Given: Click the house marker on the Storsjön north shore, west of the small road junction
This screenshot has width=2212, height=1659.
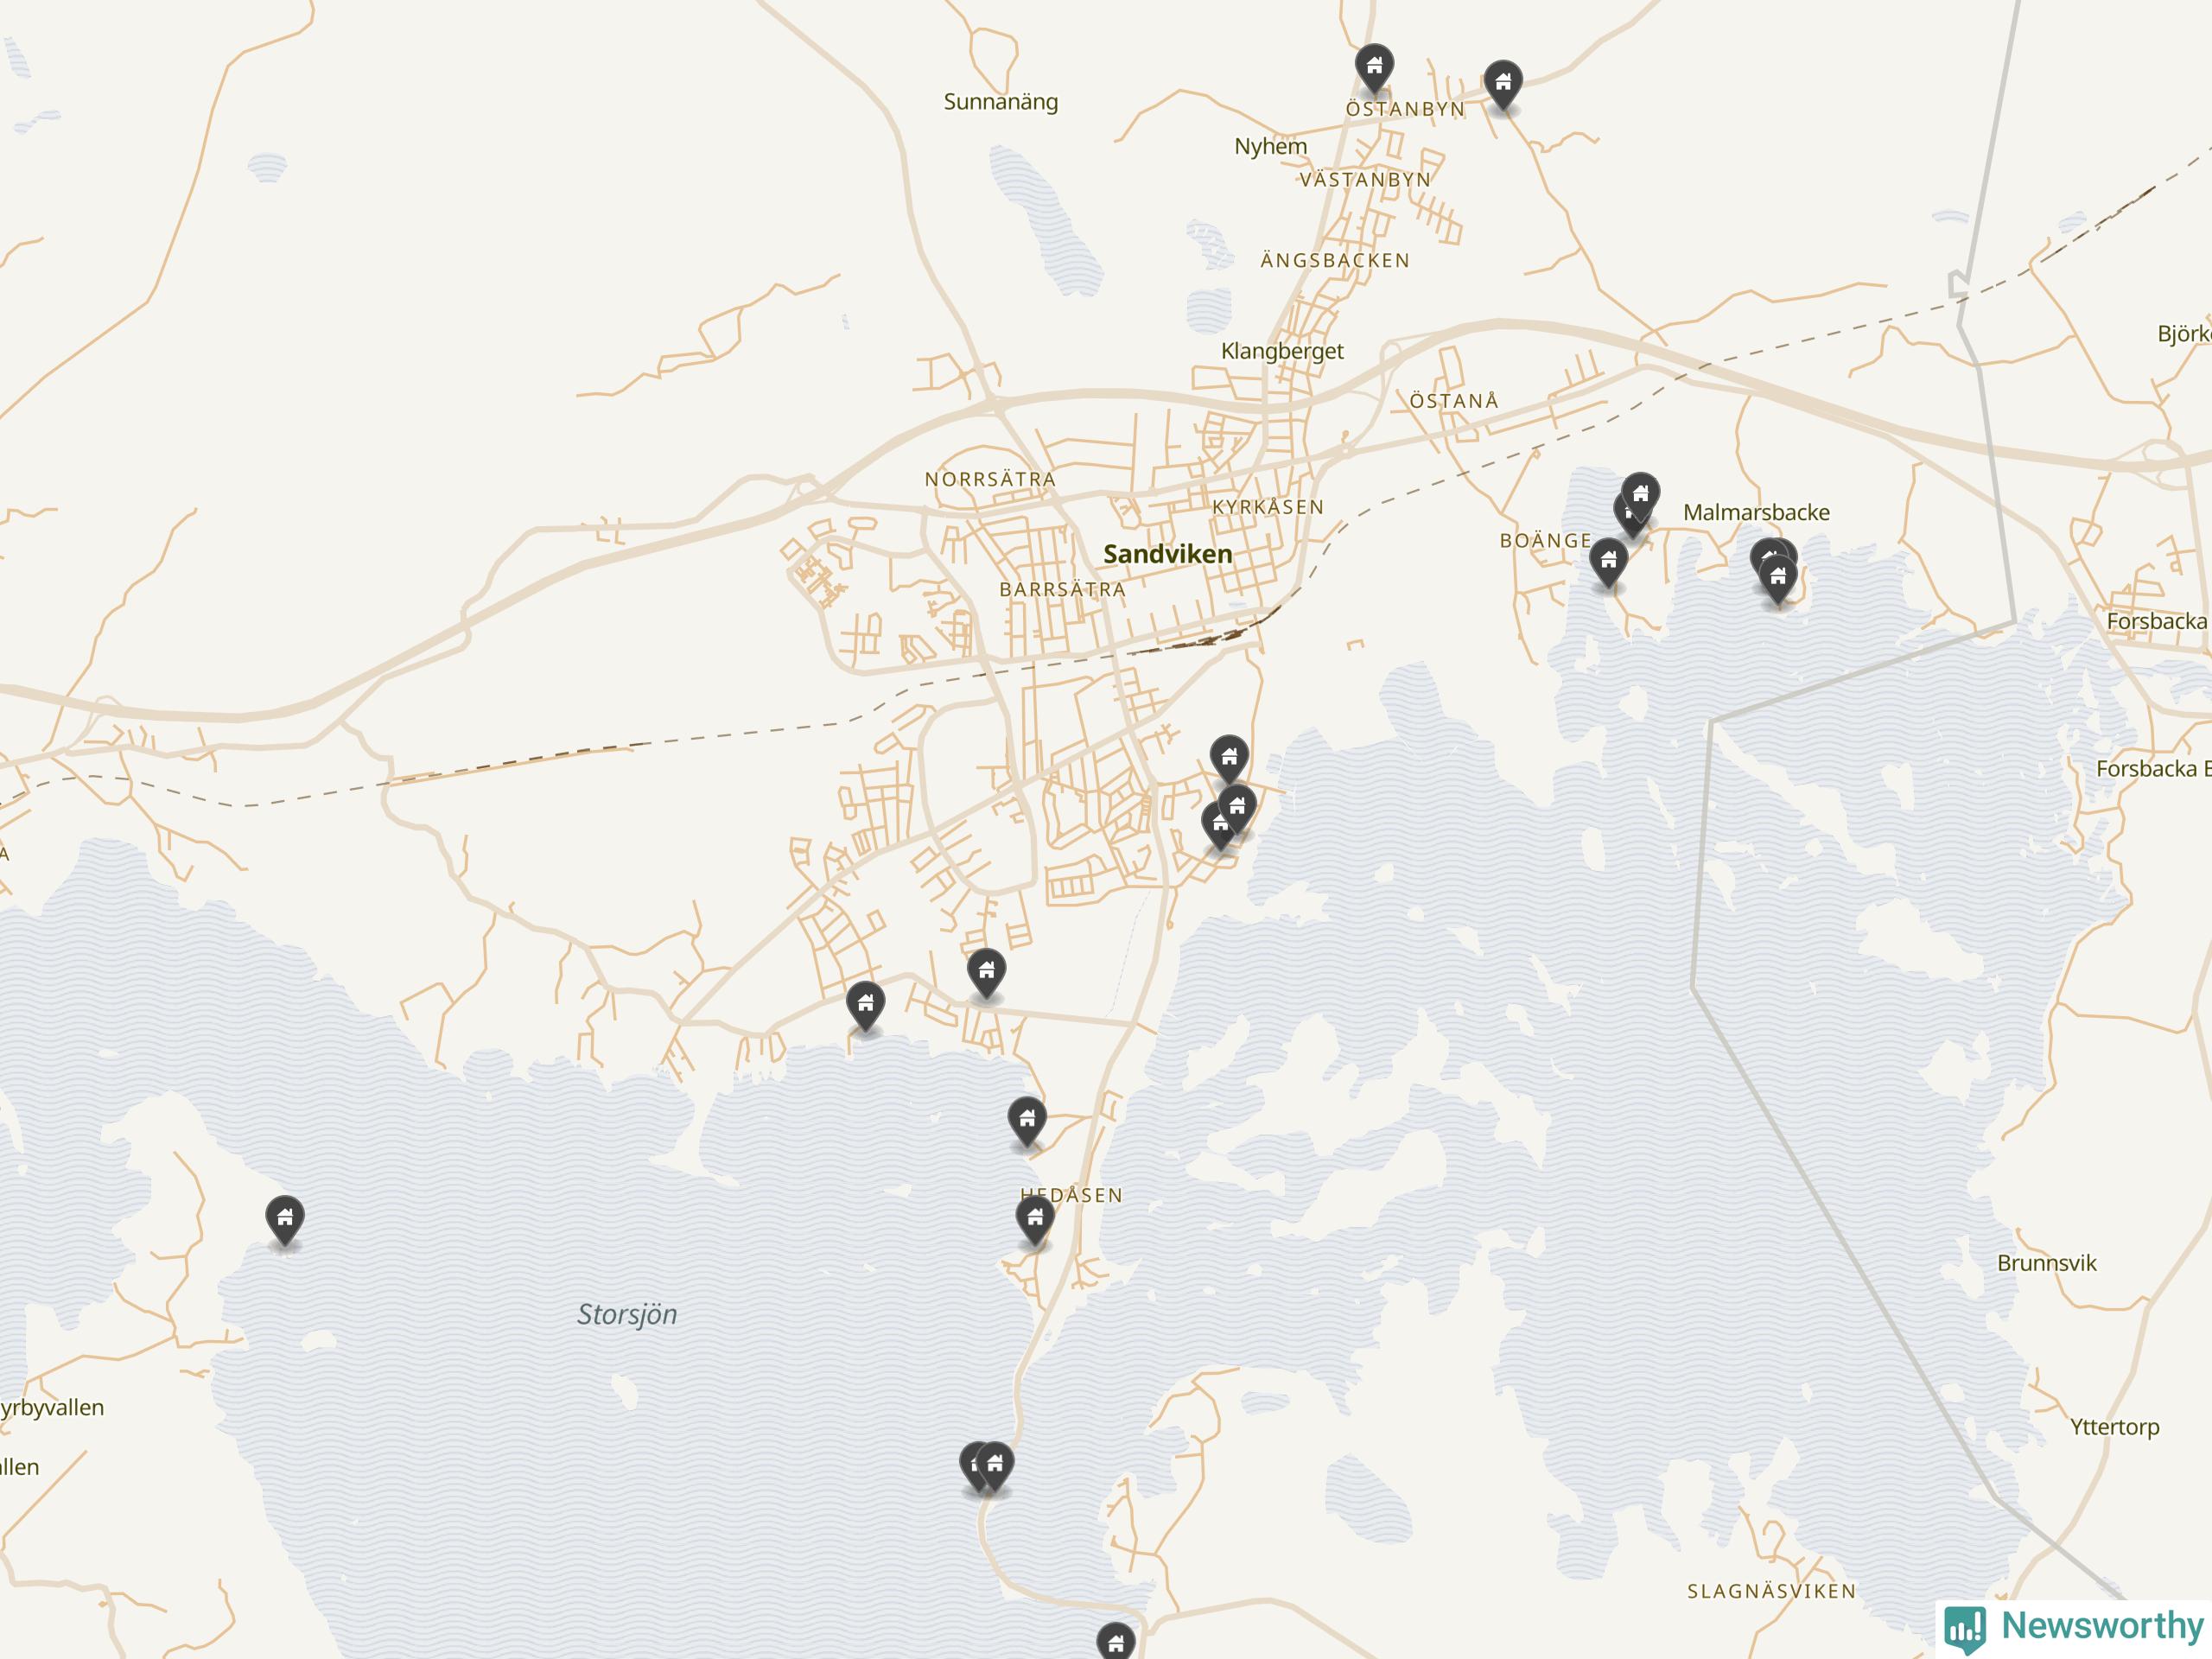Looking at the screenshot, I should tap(865, 1004).
